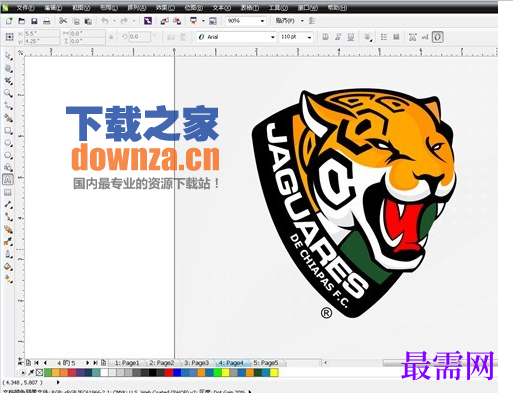Select the Fill bucket tool
Viewport: 513px width, 397px height.
8,267
